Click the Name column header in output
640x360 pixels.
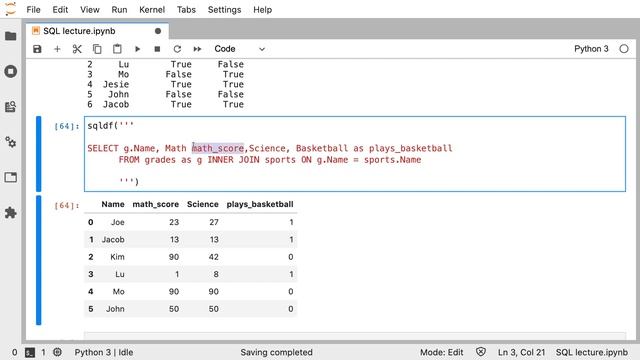click(113, 204)
